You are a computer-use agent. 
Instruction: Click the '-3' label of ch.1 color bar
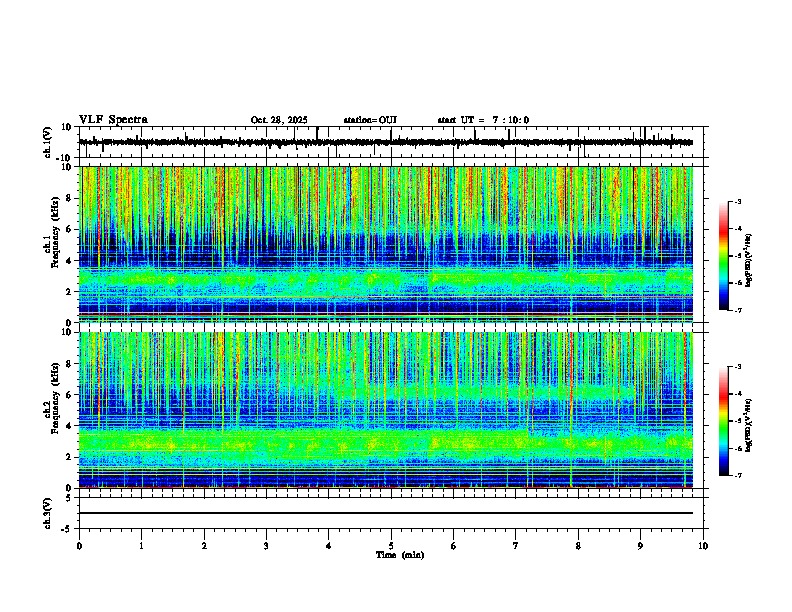point(737,202)
